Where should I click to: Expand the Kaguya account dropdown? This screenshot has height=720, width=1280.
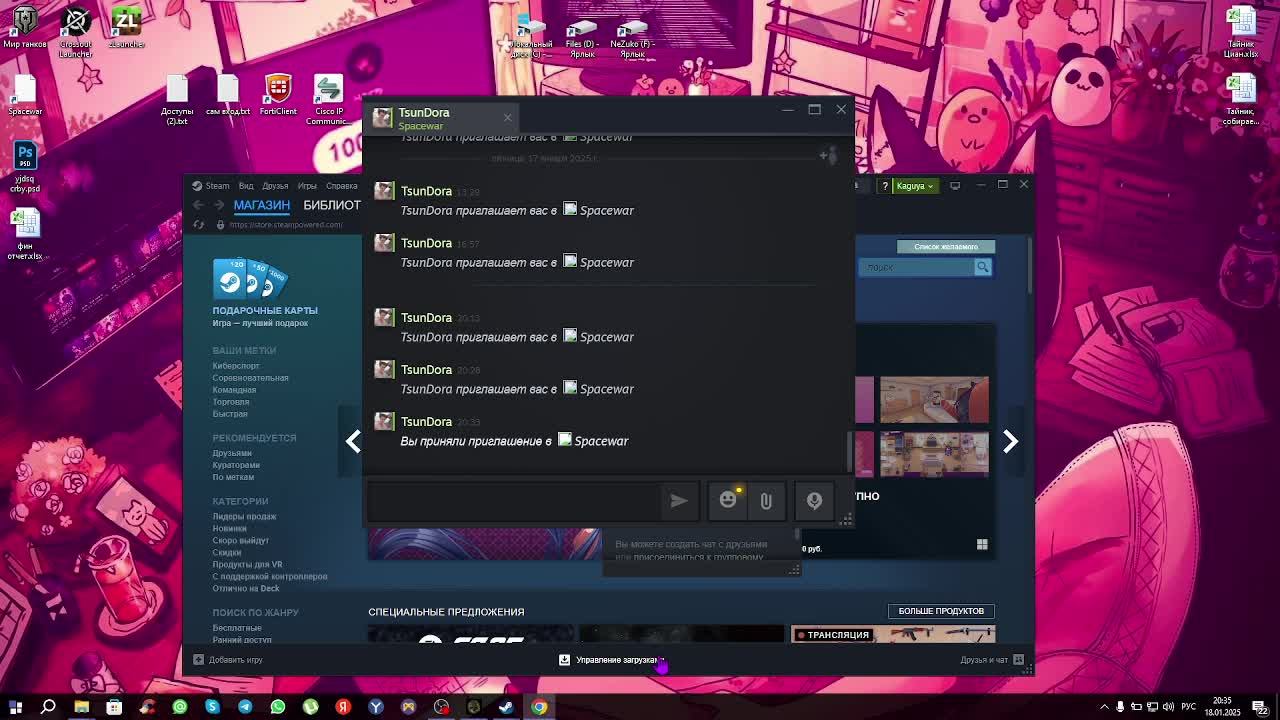pyautogui.click(x=915, y=185)
